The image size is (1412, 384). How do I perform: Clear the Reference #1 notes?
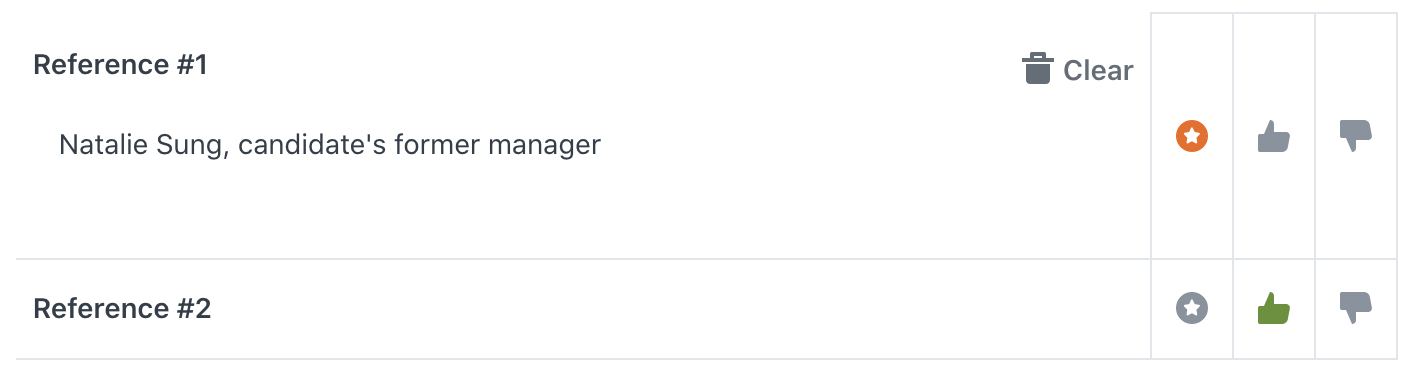point(1078,70)
